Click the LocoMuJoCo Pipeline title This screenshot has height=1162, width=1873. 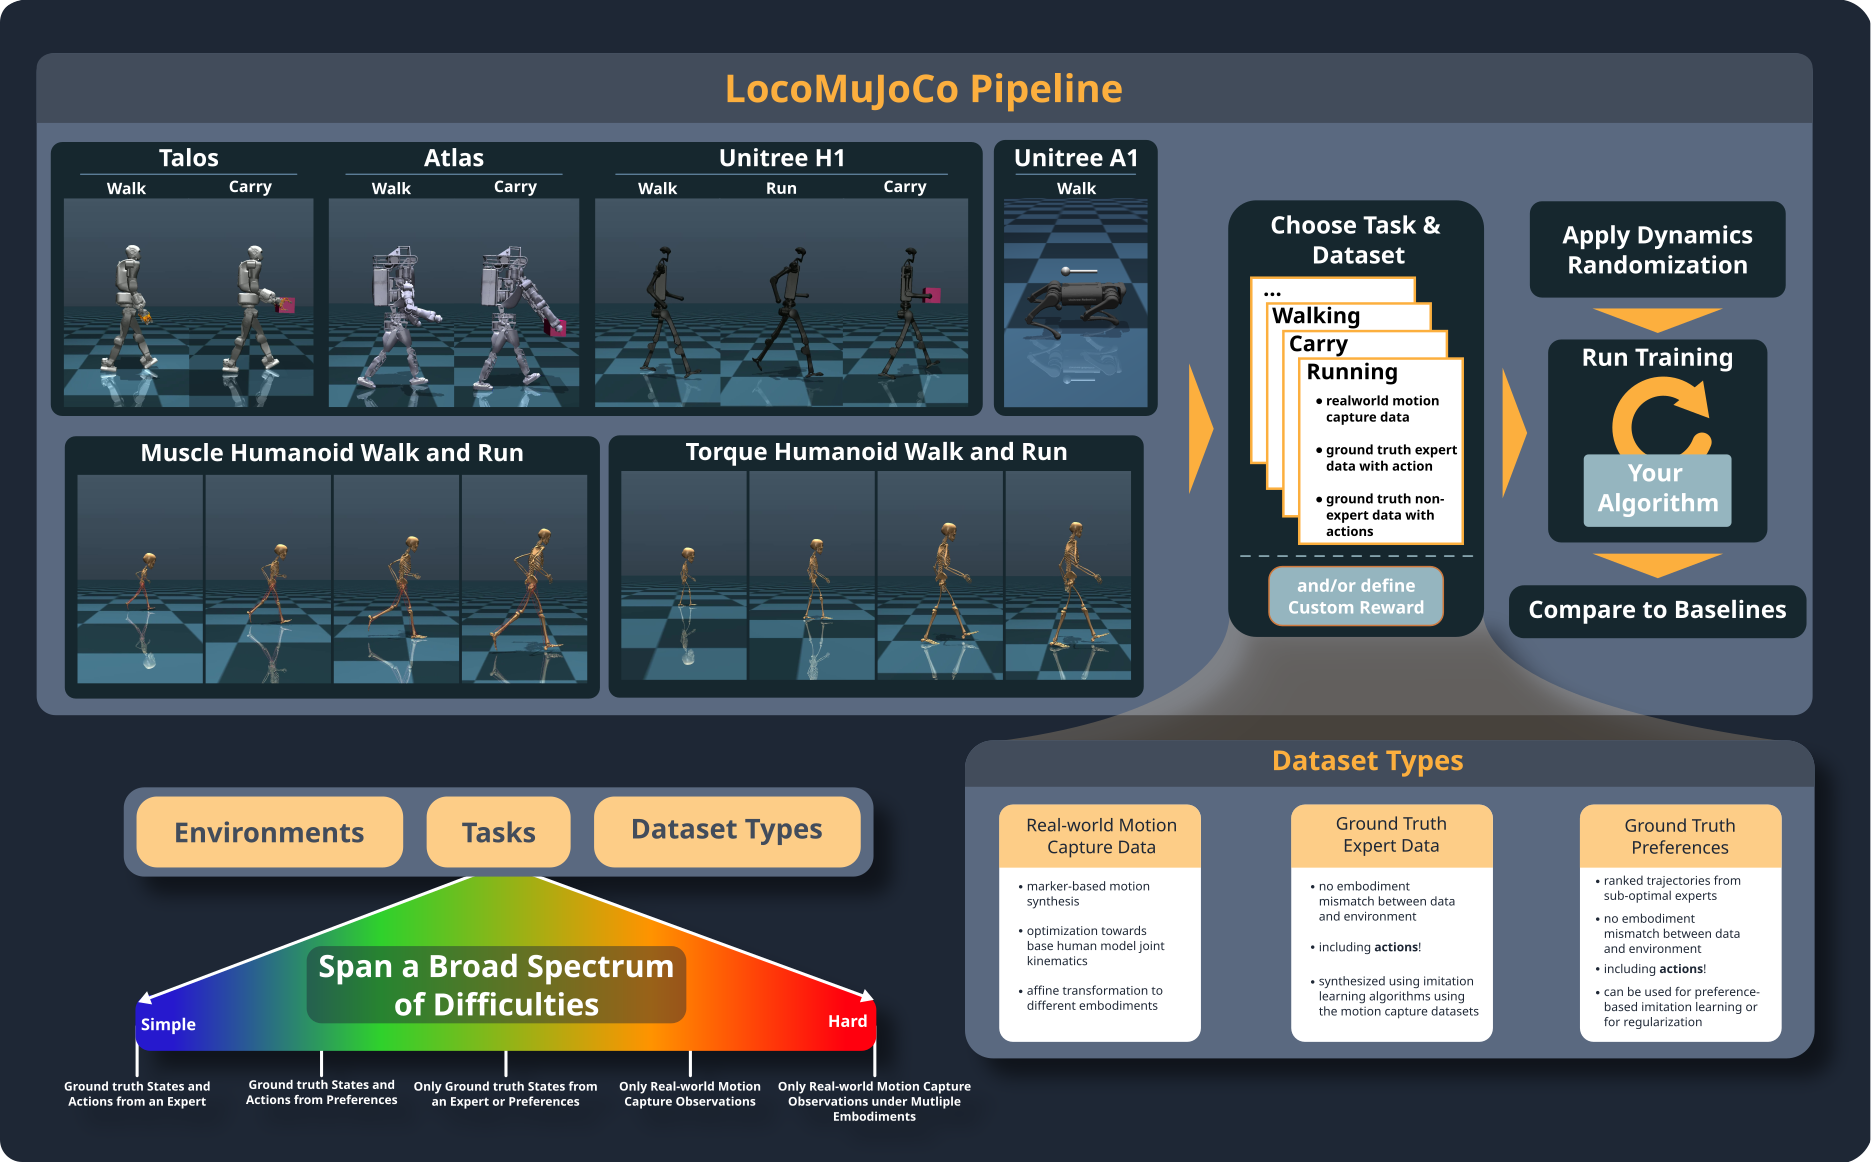[923, 89]
